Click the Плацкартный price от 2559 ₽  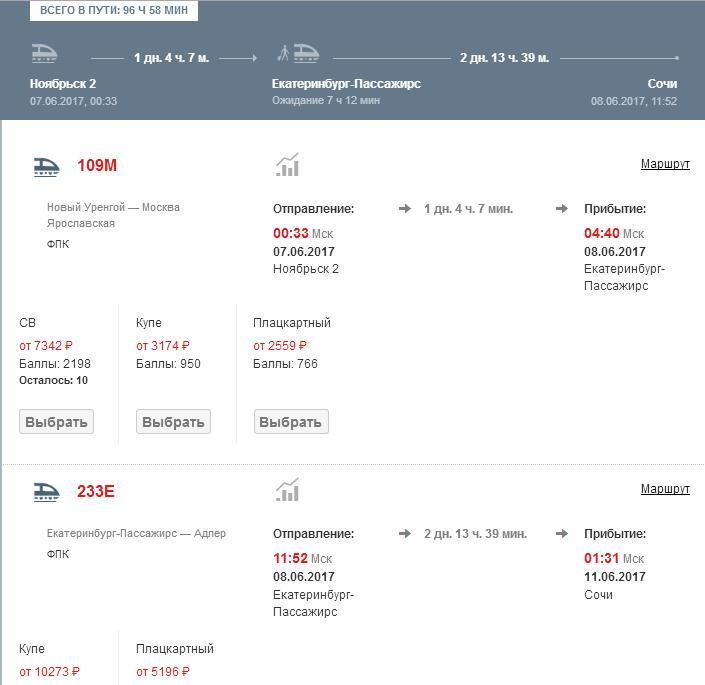click(x=280, y=346)
